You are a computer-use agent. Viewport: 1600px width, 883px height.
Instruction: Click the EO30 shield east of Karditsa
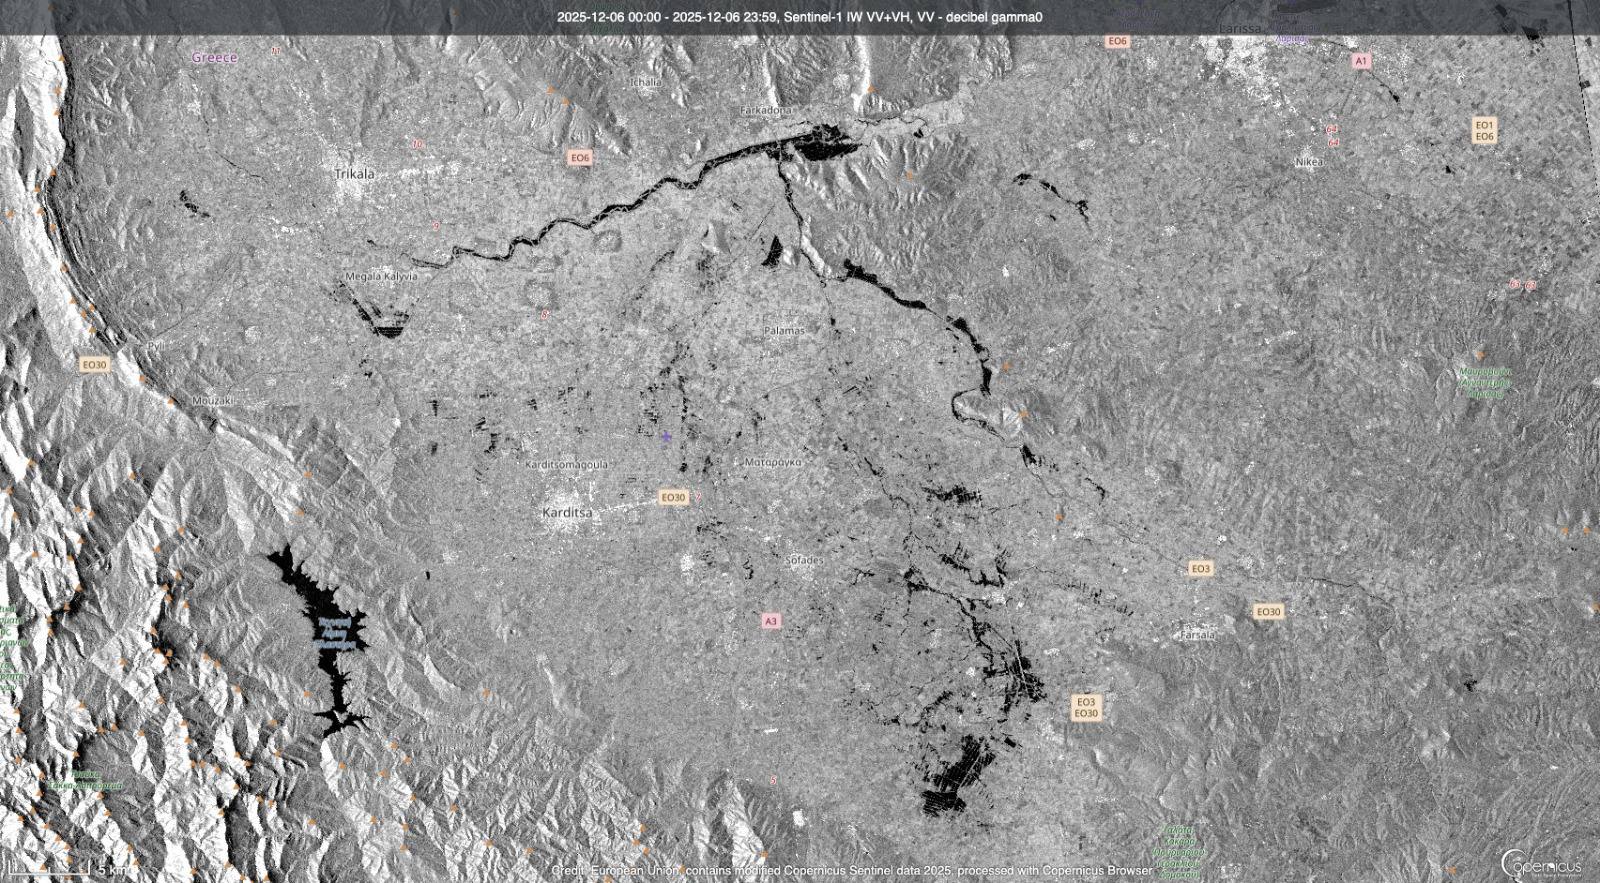[x=673, y=497]
